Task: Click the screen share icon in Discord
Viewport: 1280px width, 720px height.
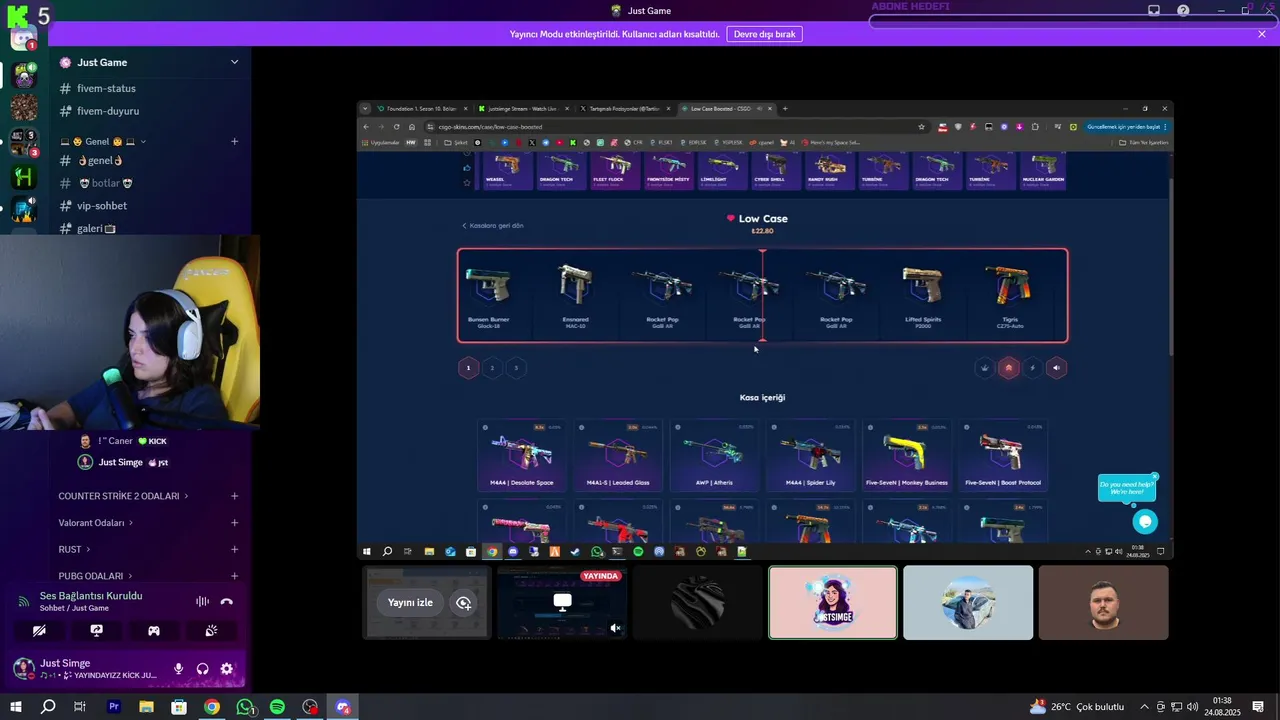Action: pyautogui.click(x=96, y=631)
